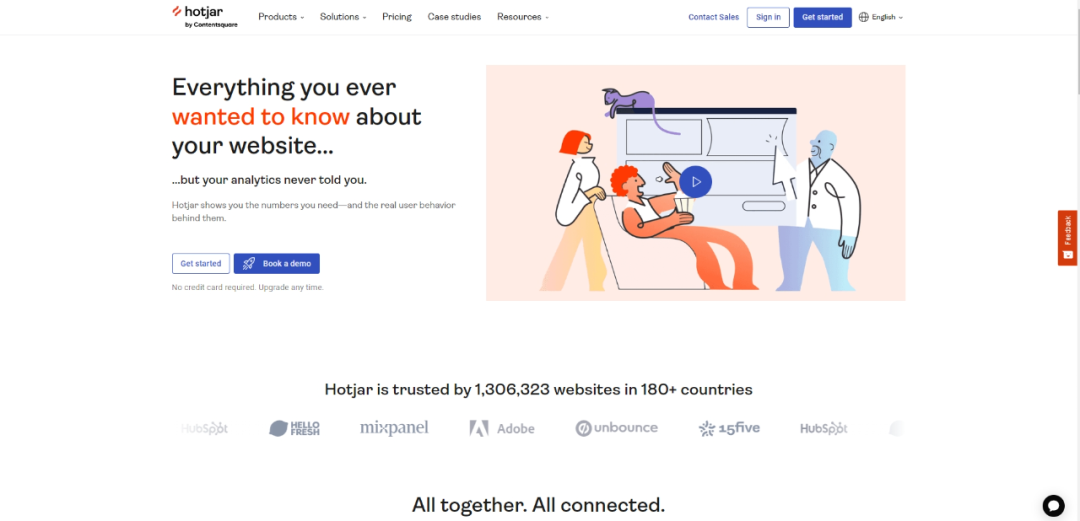Click 'No credit card required' text
The width and height of the screenshot is (1080, 521).
click(x=213, y=287)
